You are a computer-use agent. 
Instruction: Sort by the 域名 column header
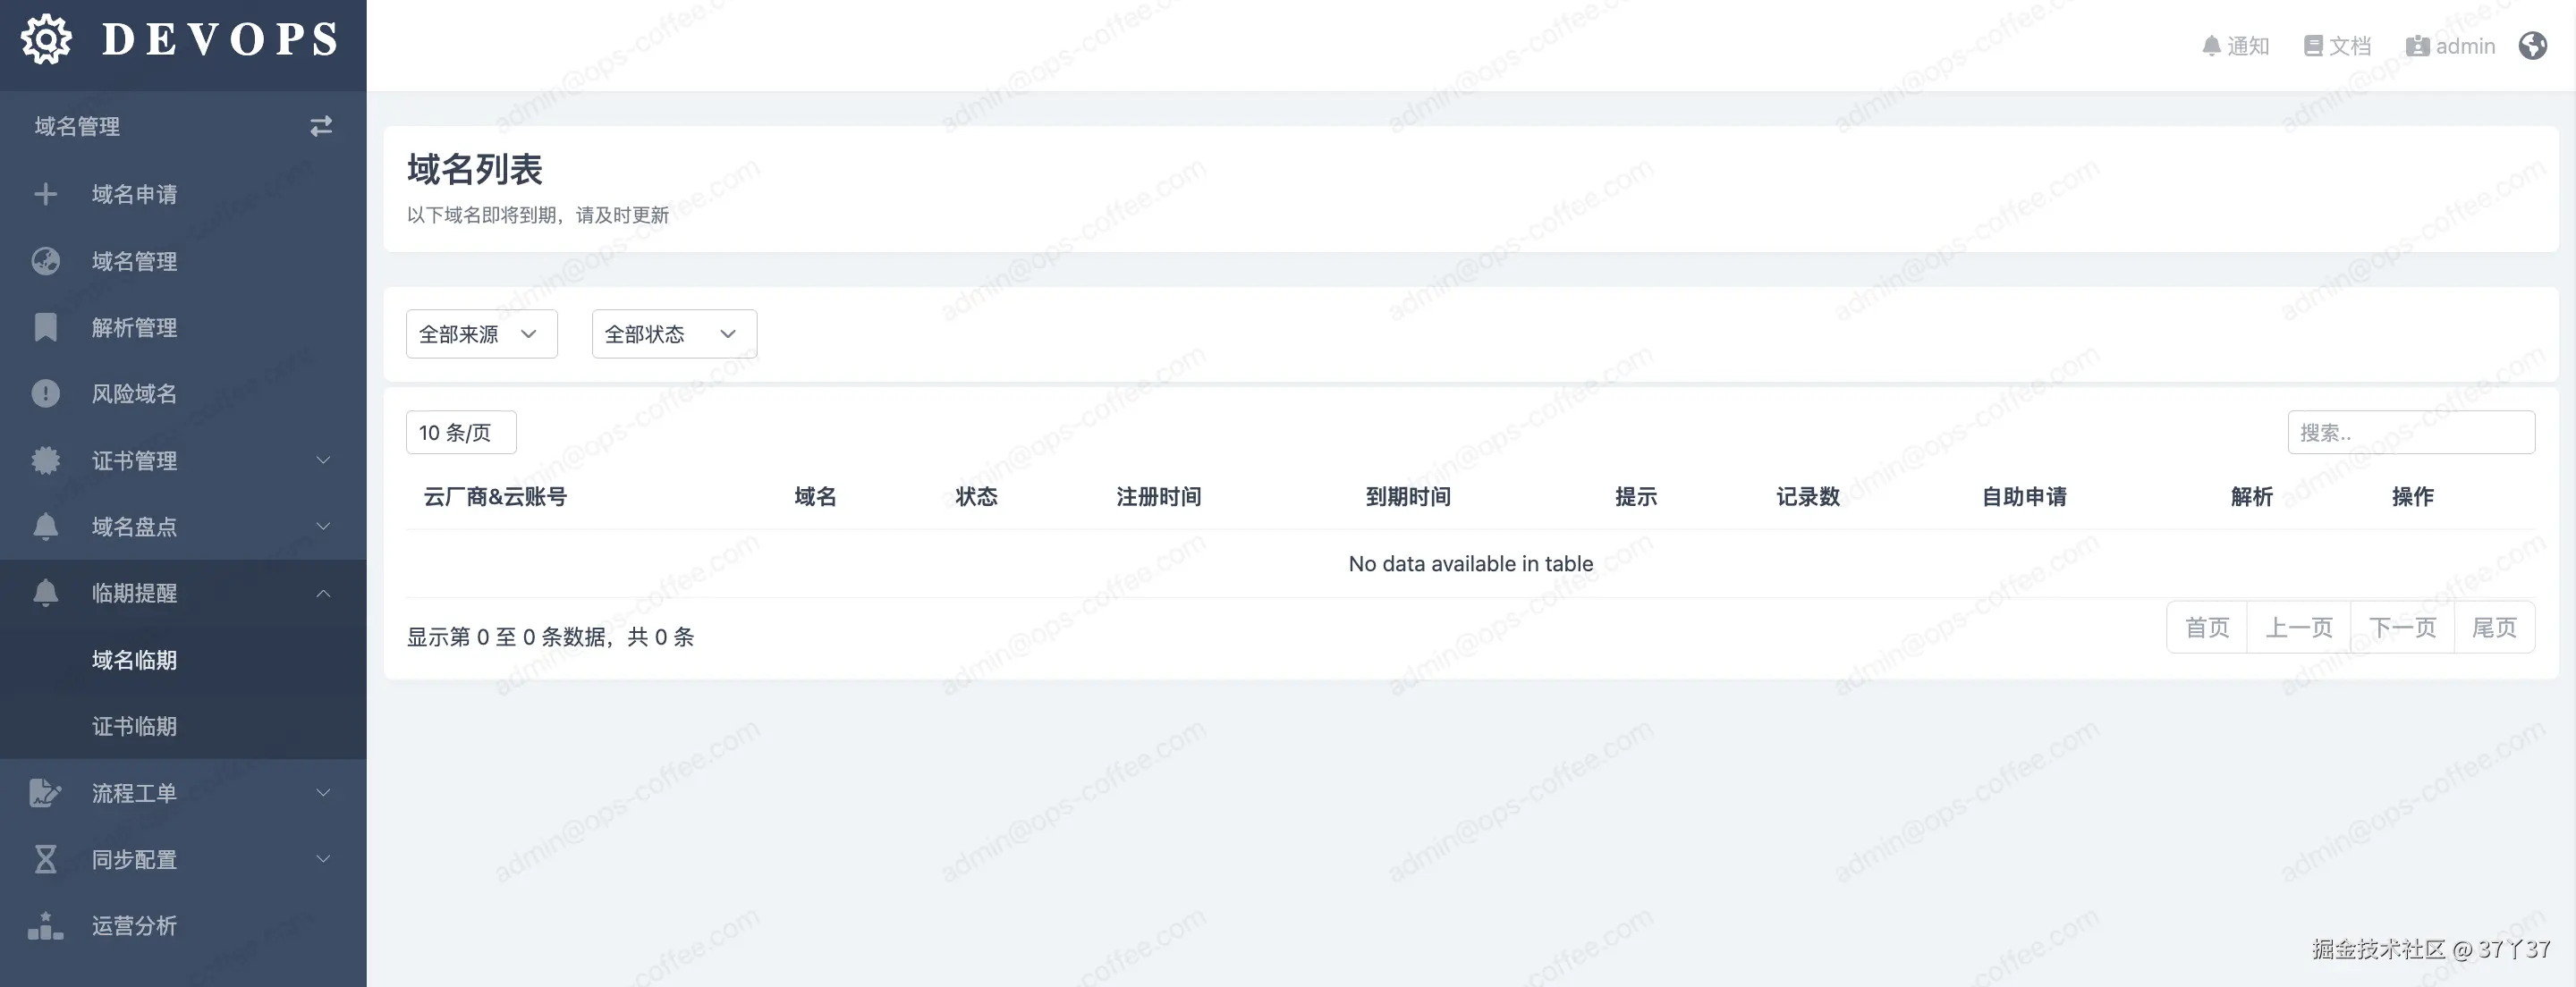coord(815,496)
